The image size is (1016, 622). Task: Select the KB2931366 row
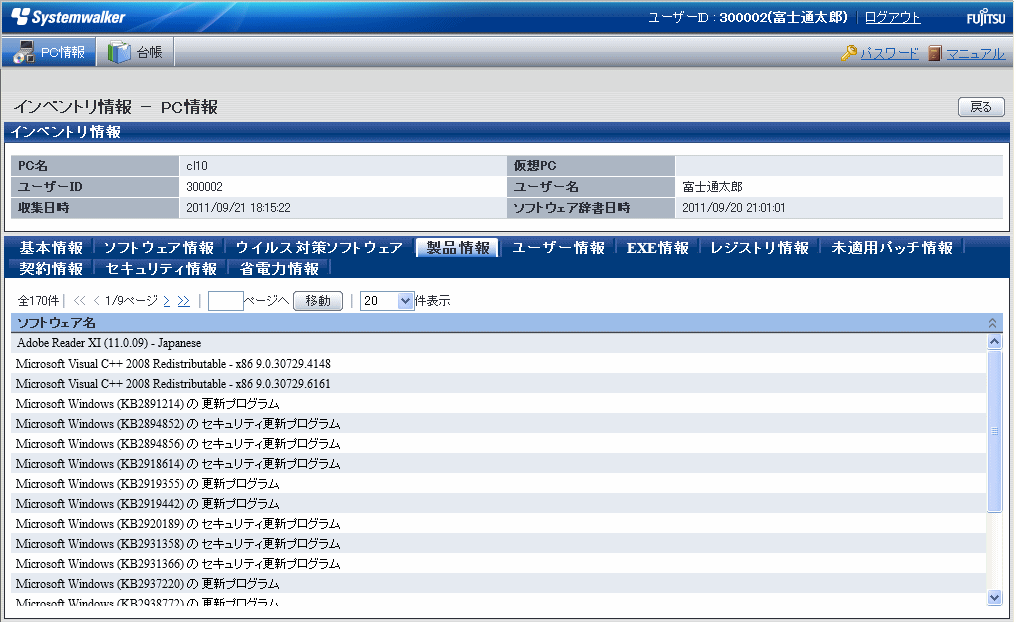click(499, 564)
